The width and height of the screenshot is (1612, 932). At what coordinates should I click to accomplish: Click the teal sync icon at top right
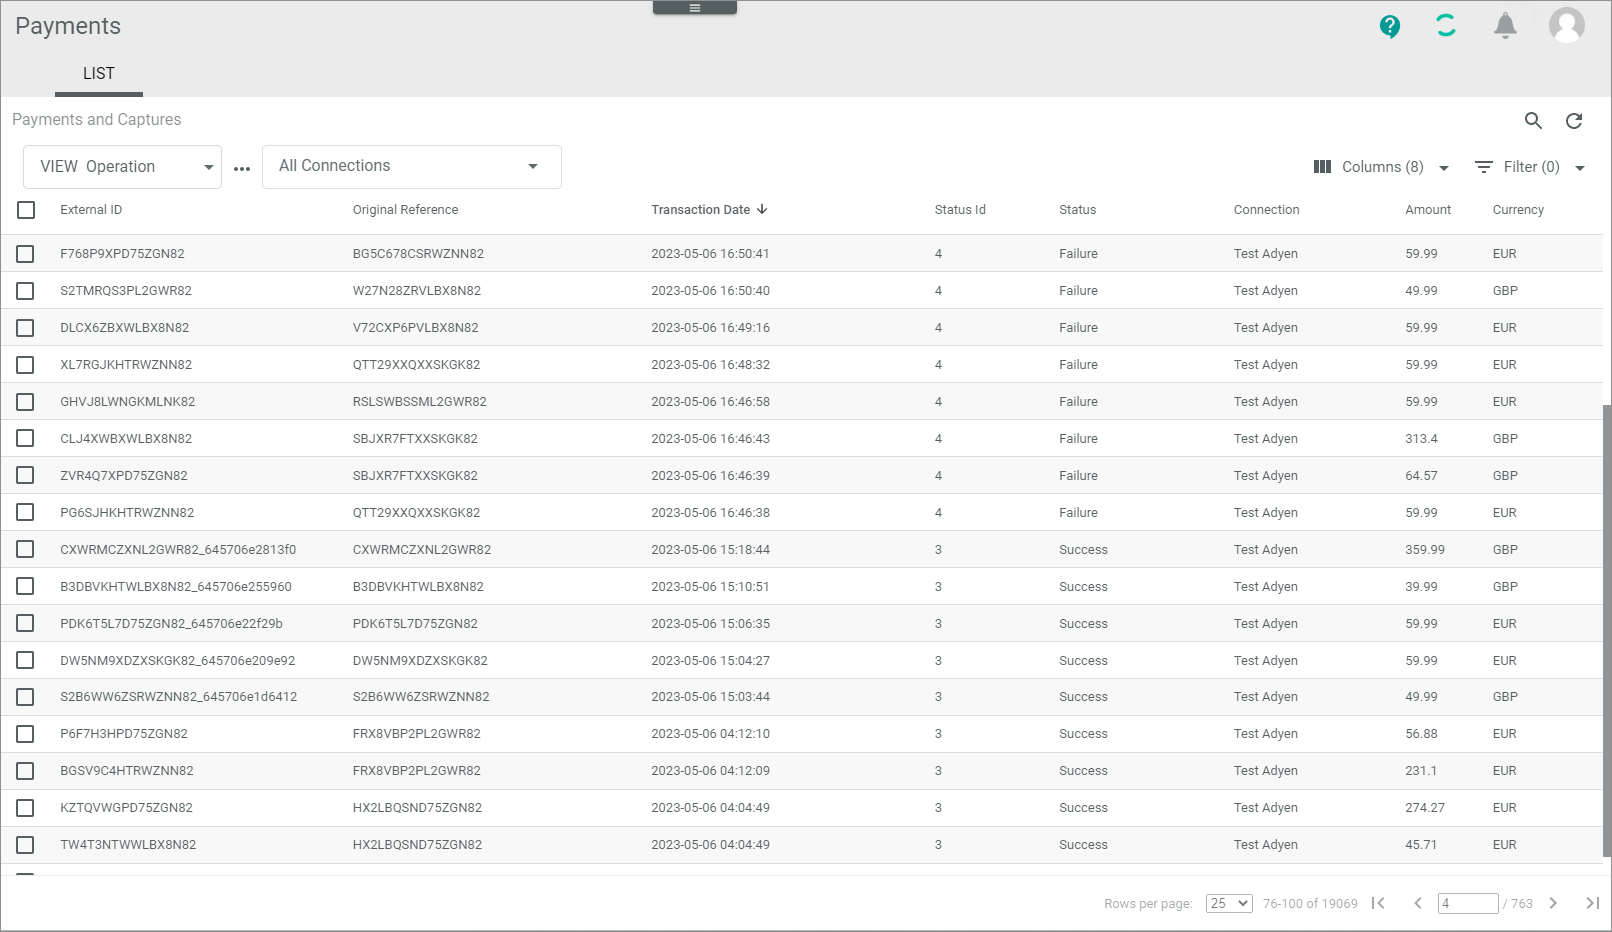coord(1446,25)
